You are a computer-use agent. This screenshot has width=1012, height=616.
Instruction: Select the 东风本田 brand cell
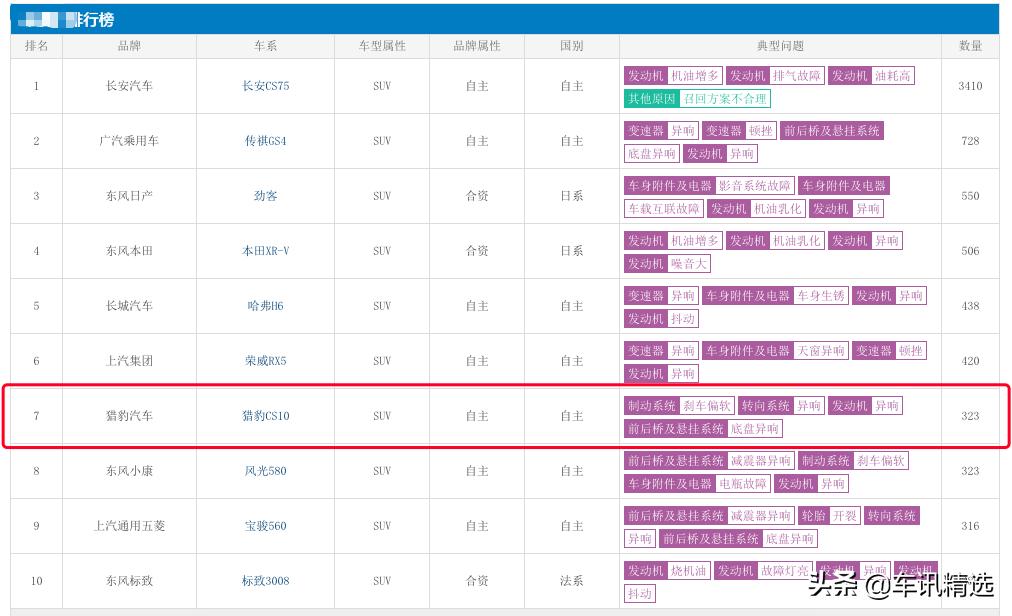[x=129, y=251]
